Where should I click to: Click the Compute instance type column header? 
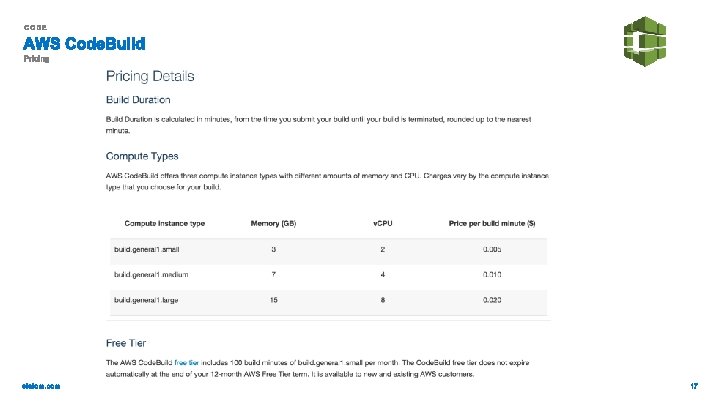click(x=165, y=223)
